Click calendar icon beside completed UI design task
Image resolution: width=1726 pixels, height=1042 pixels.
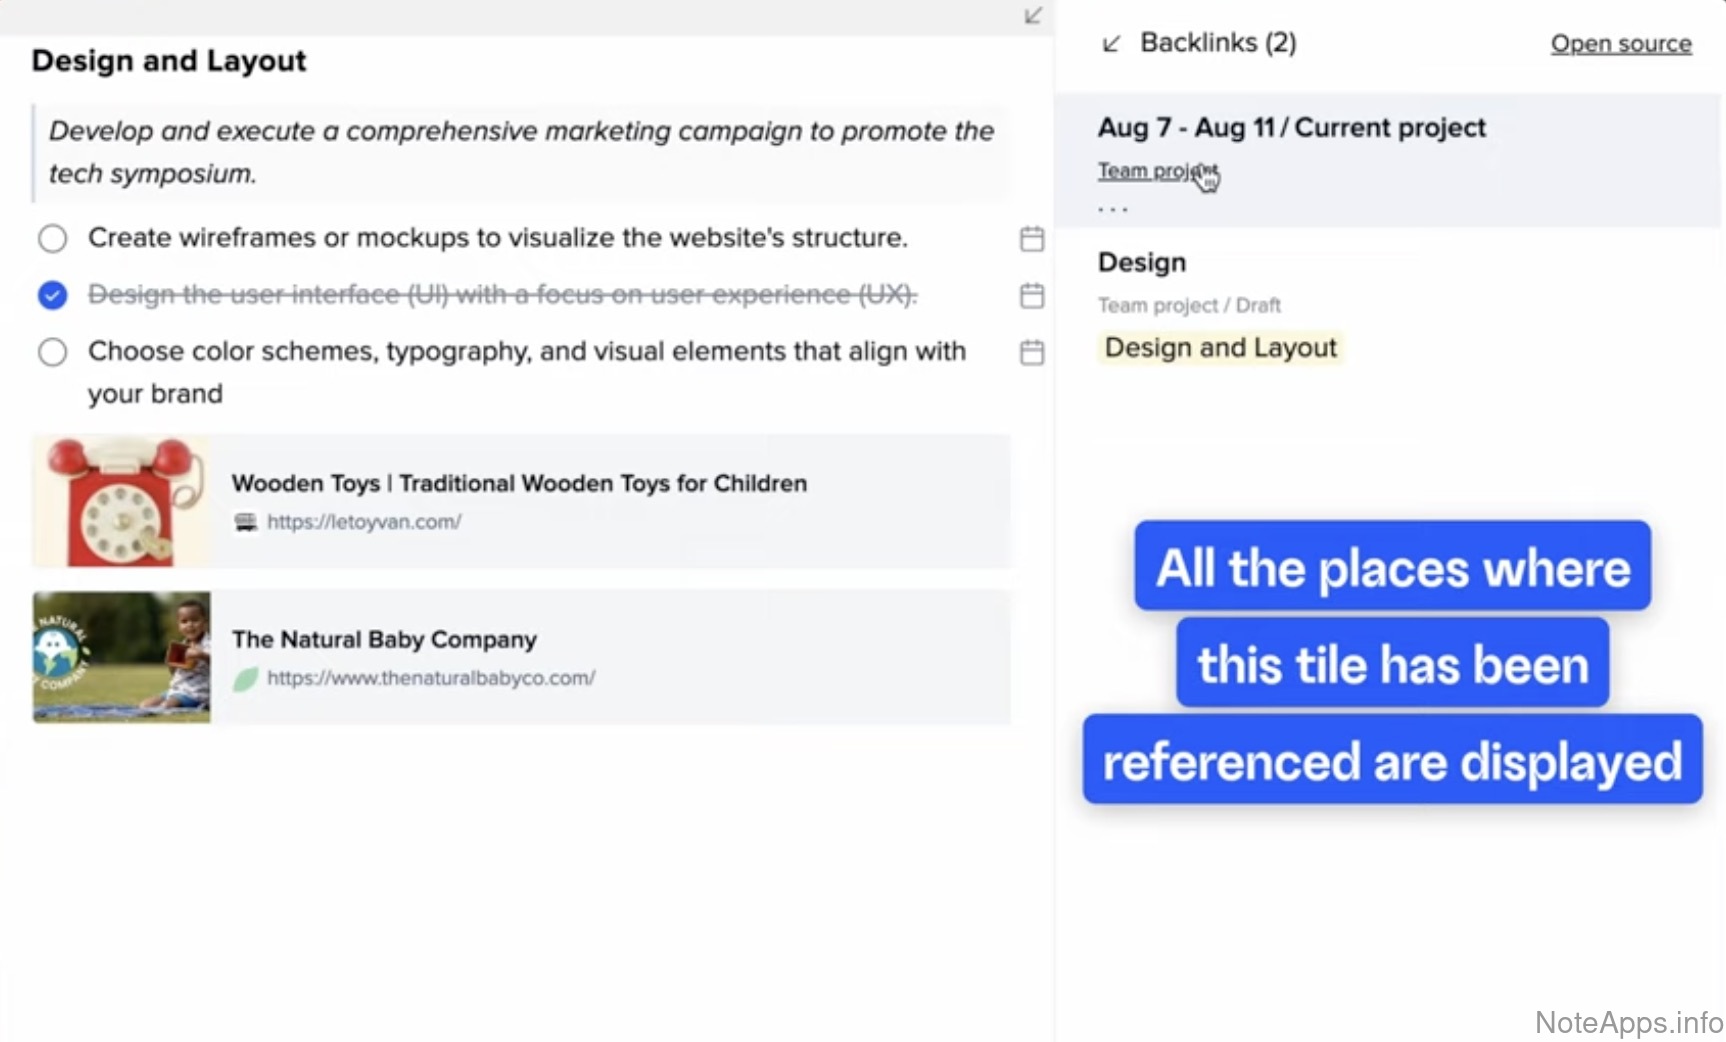[1031, 296]
